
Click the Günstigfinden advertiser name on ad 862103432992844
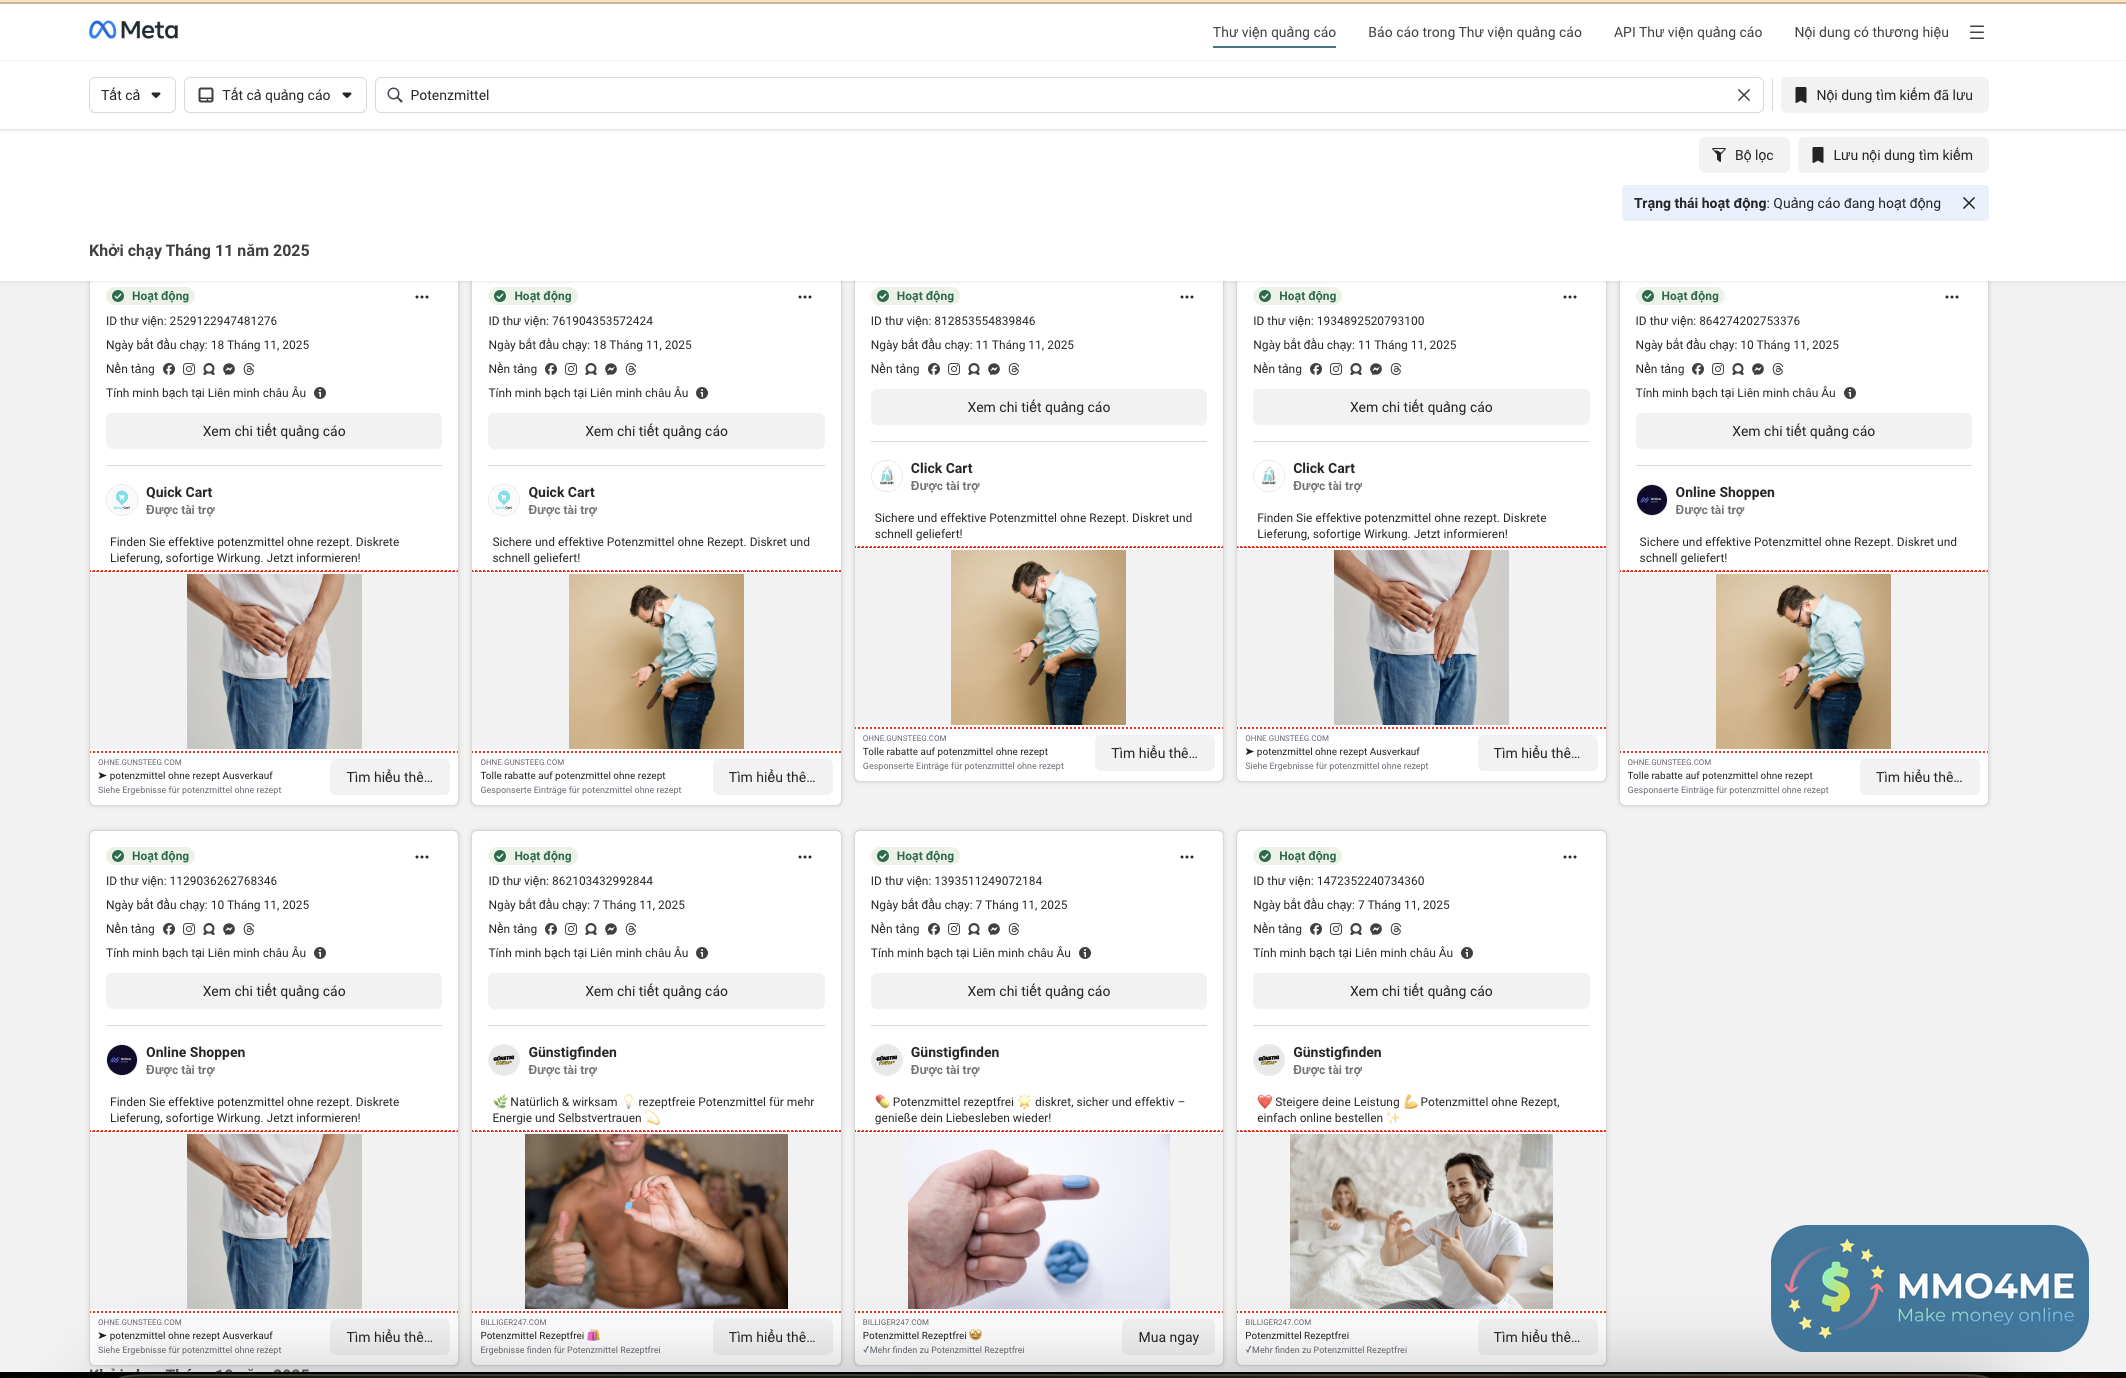pyautogui.click(x=572, y=1052)
